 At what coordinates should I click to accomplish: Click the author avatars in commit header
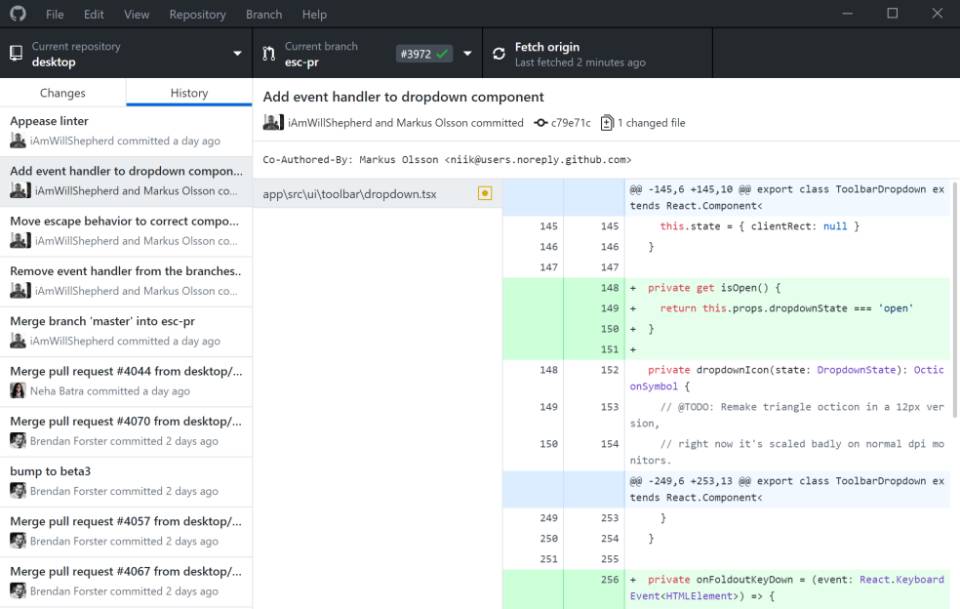[x=273, y=122]
